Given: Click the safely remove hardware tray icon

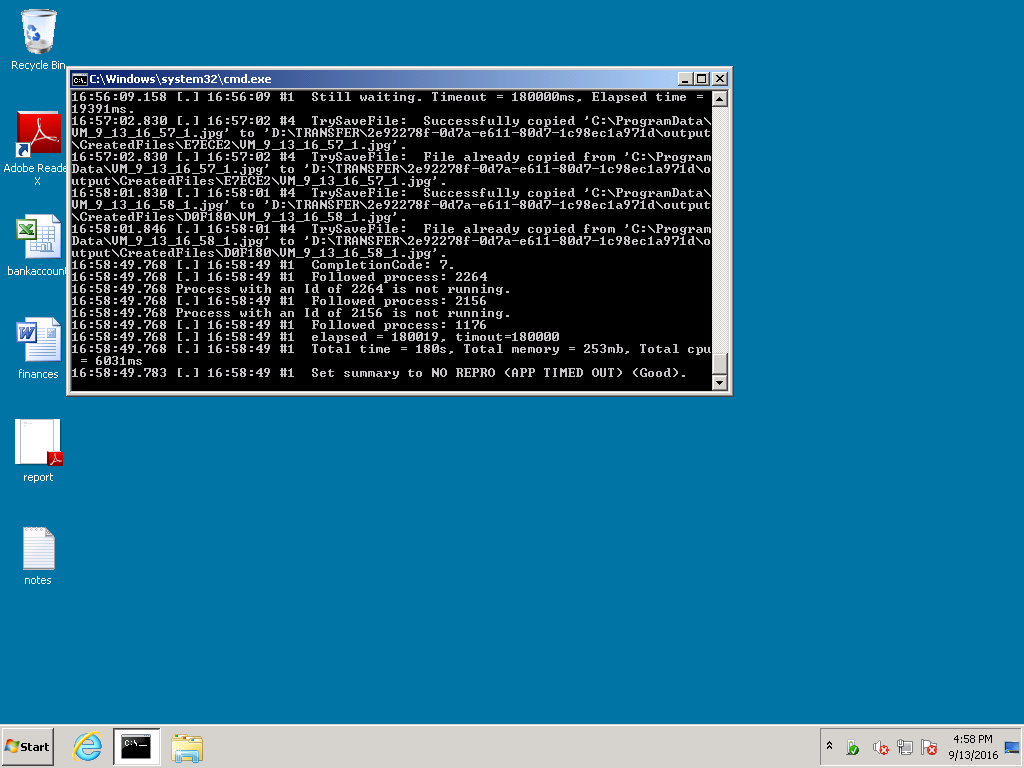Looking at the screenshot, I should click(x=853, y=747).
